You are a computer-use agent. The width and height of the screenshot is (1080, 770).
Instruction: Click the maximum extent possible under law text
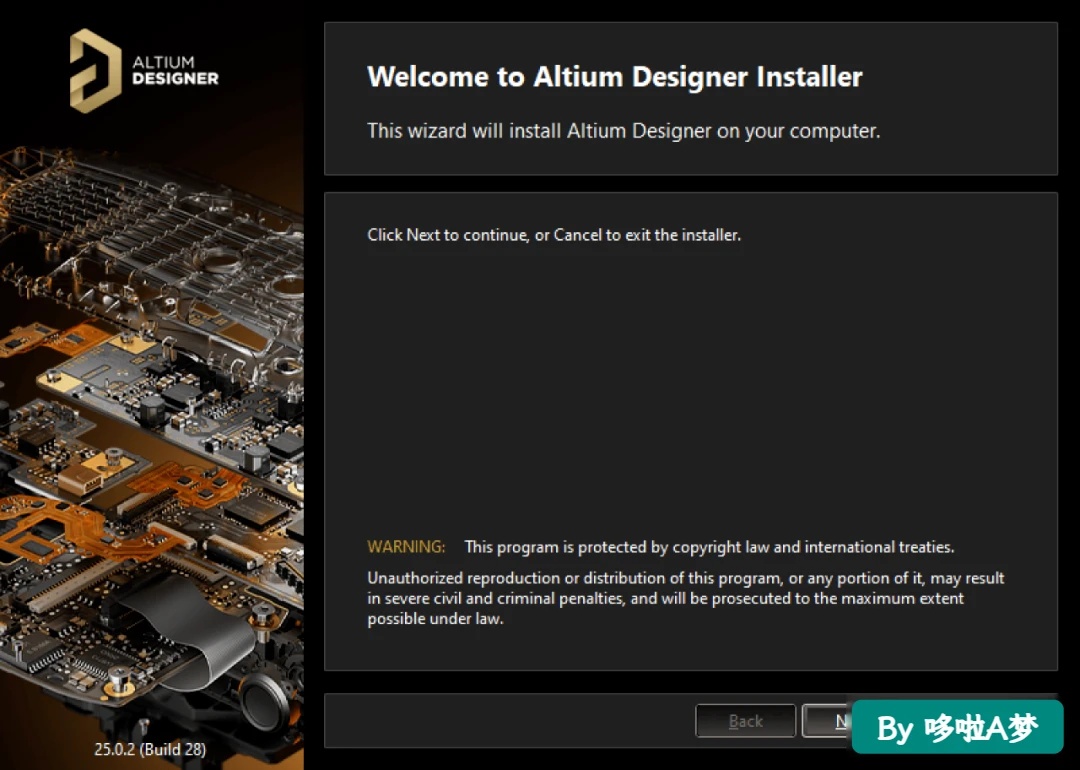coord(665,608)
